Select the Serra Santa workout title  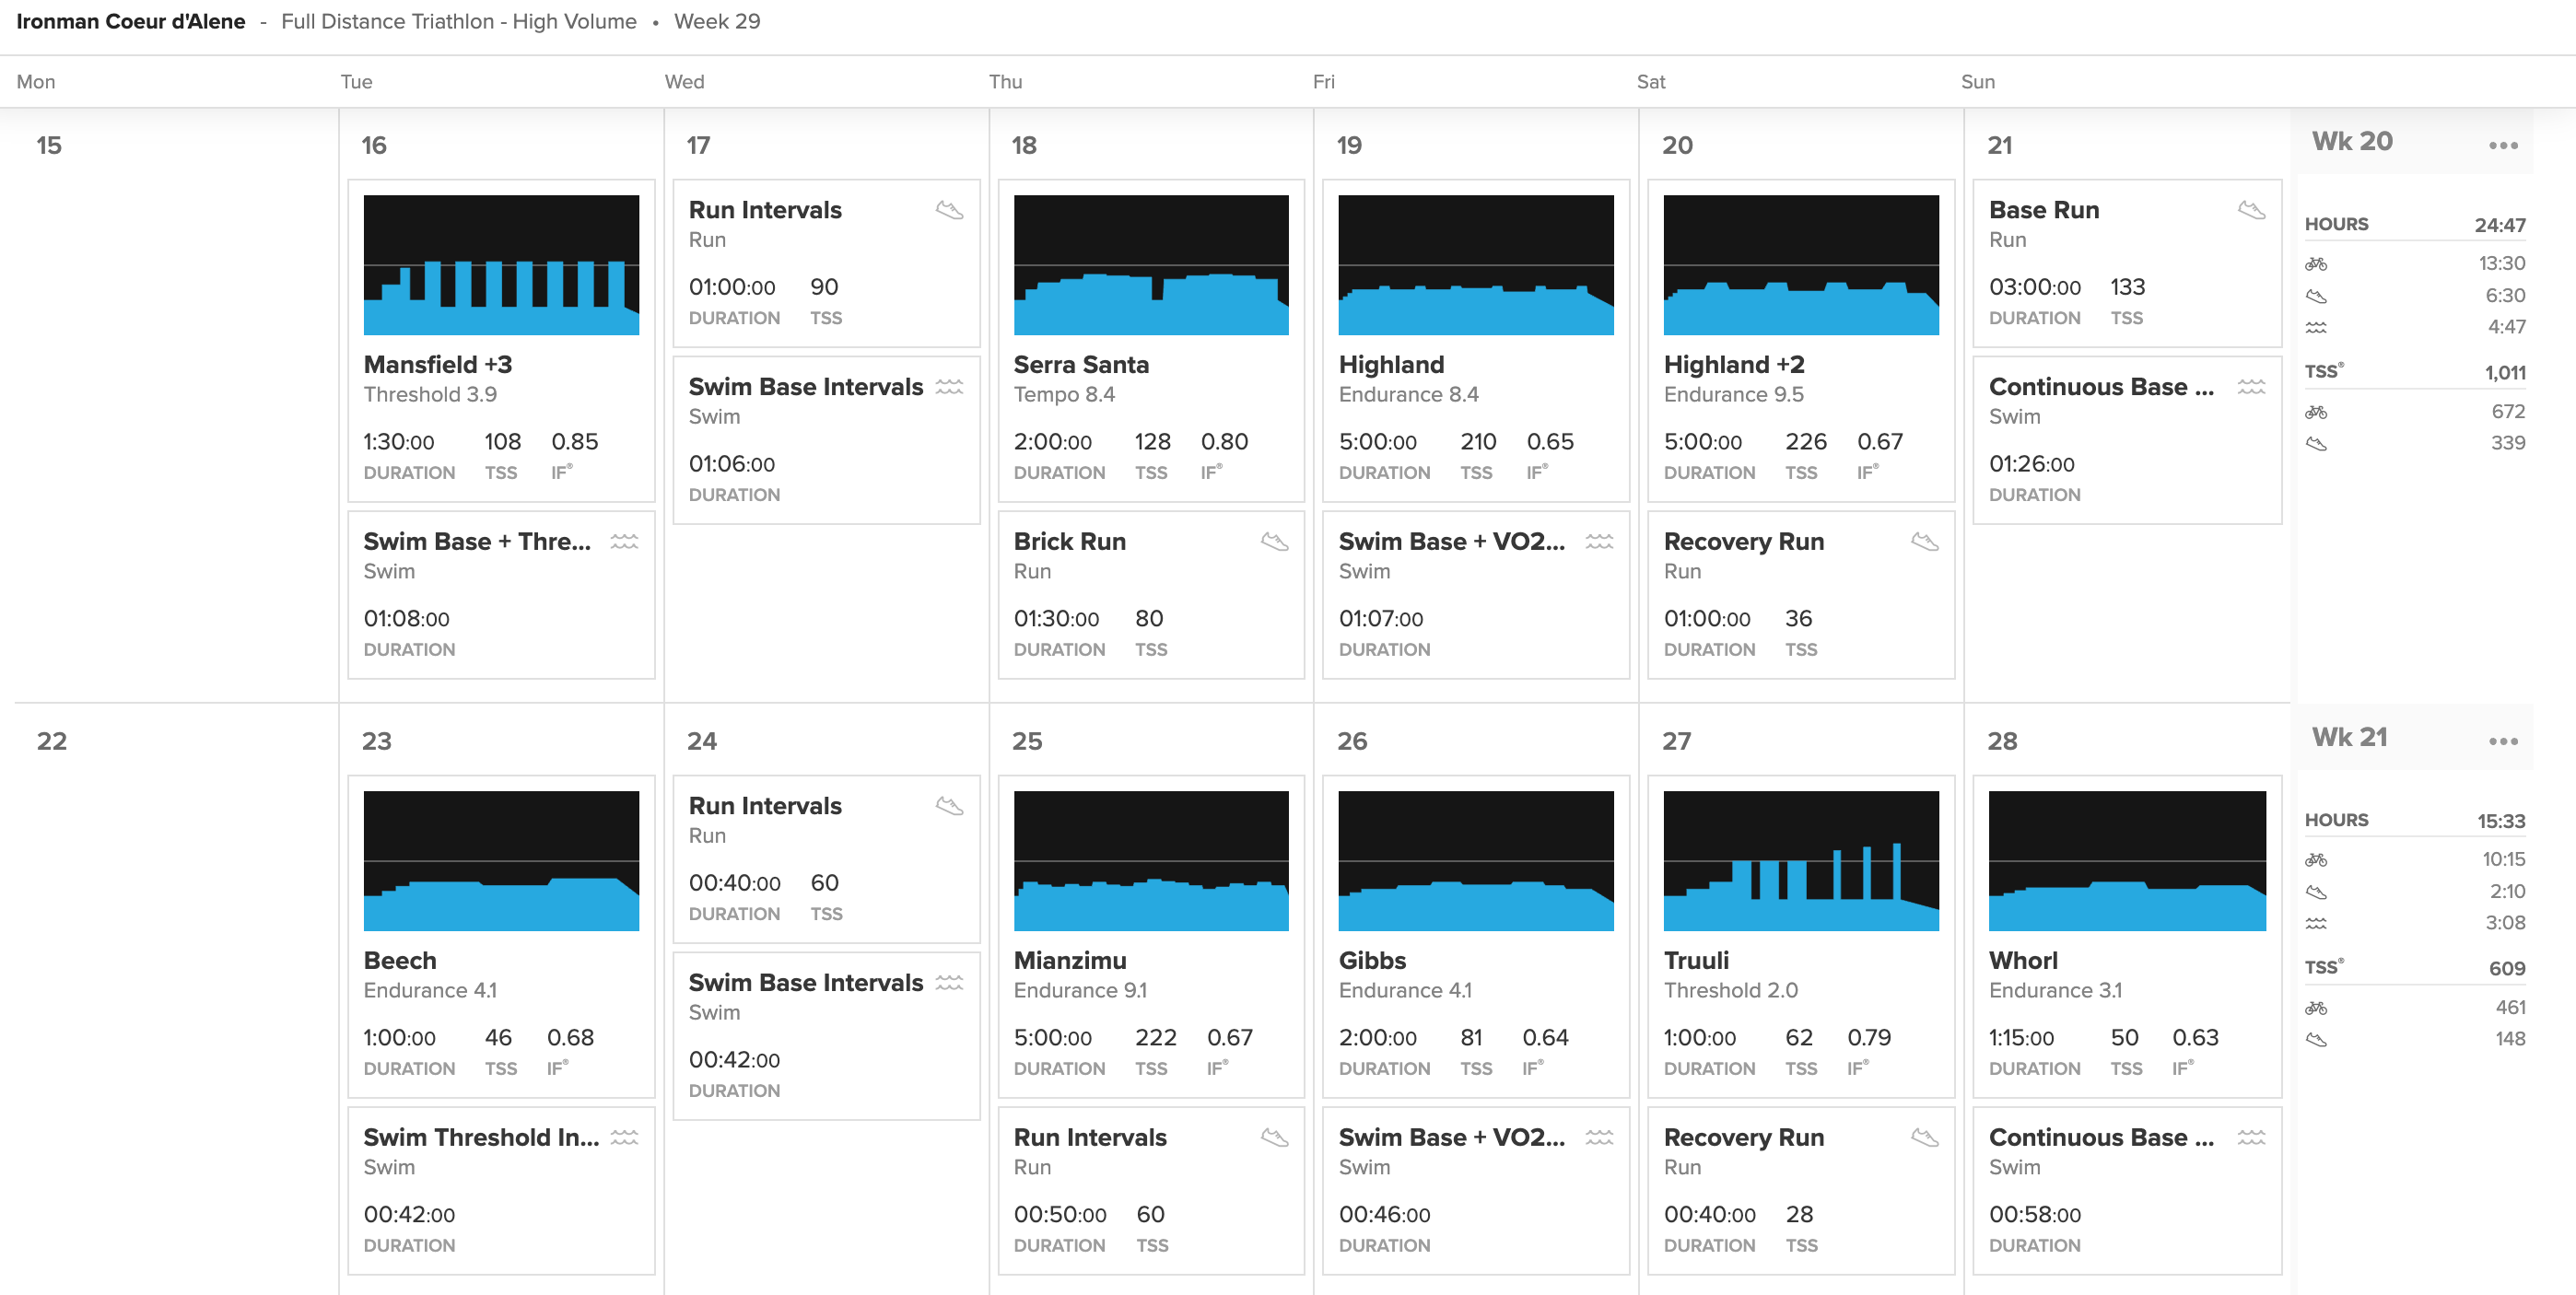[x=1080, y=365]
